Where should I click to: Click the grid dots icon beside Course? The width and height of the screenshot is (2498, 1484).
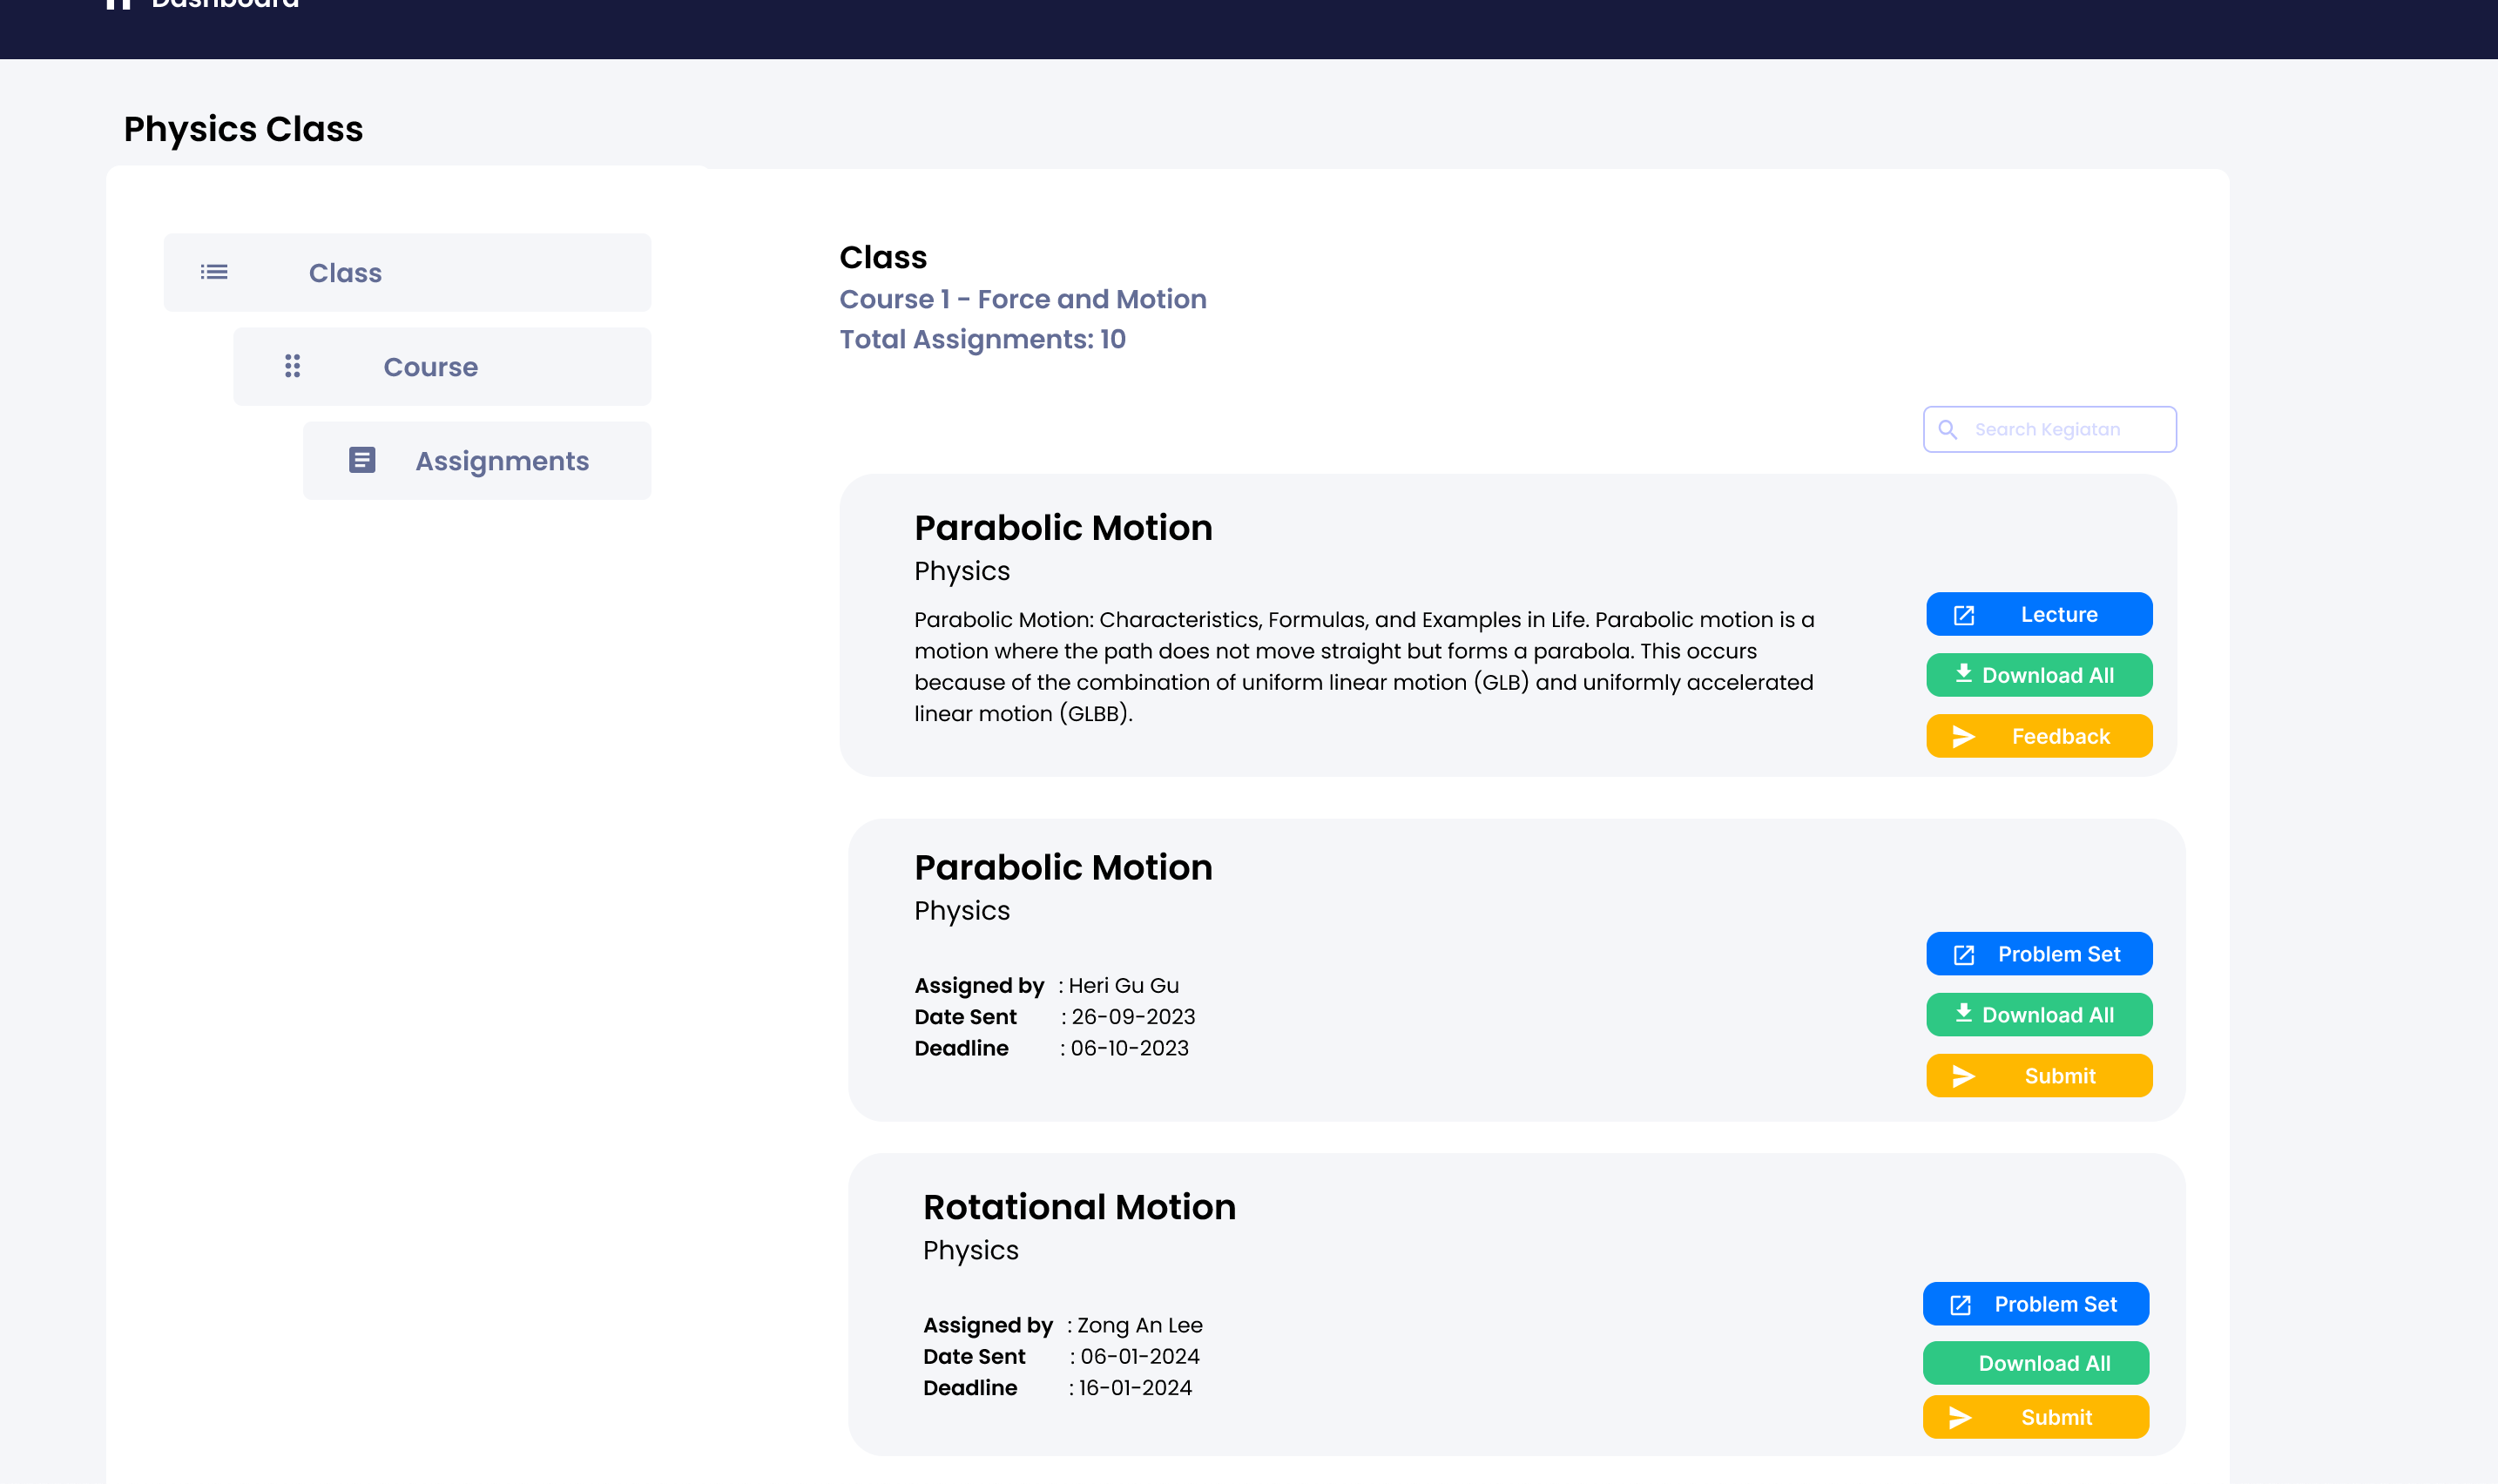point(292,366)
